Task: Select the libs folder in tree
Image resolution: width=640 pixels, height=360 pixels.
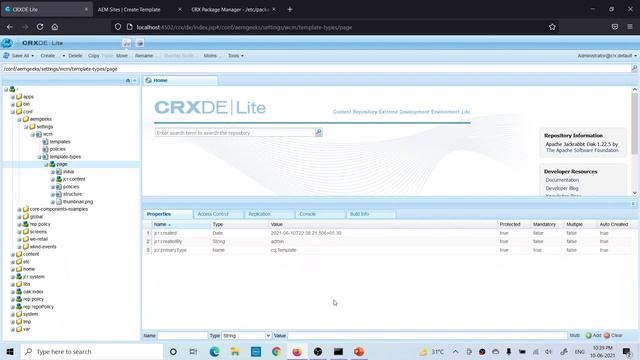Action: tap(27, 284)
